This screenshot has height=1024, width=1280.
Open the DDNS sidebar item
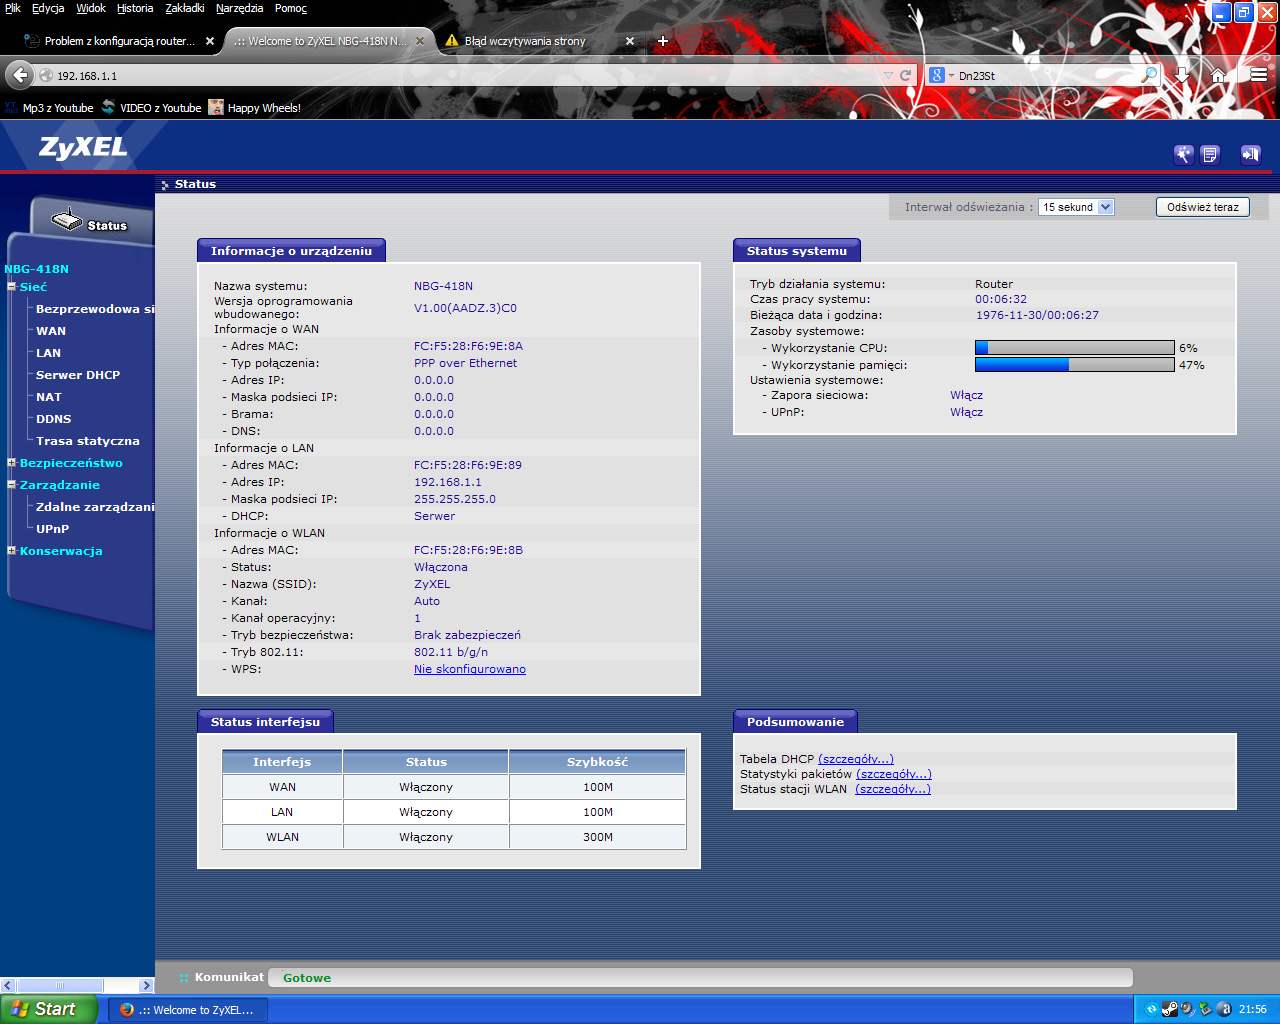54,419
